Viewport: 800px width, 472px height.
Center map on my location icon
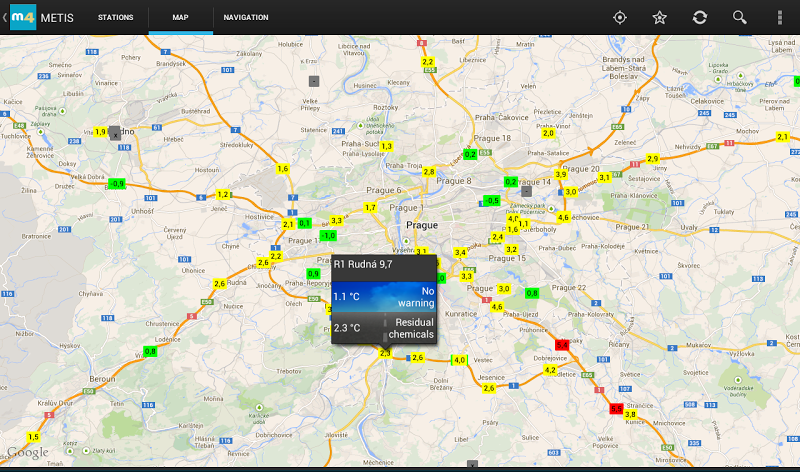(619, 18)
